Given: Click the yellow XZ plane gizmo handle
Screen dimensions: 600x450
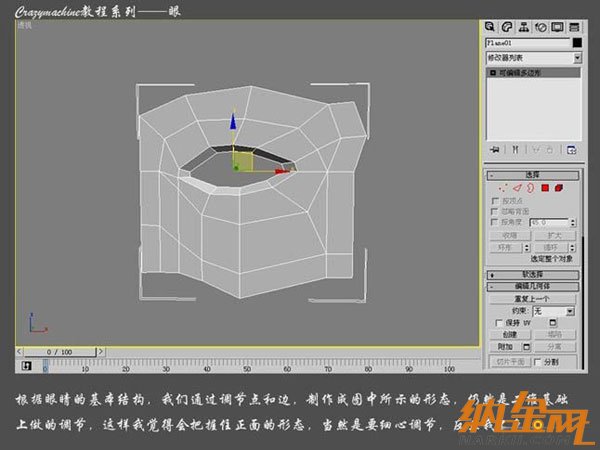Looking at the screenshot, I should (244, 161).
